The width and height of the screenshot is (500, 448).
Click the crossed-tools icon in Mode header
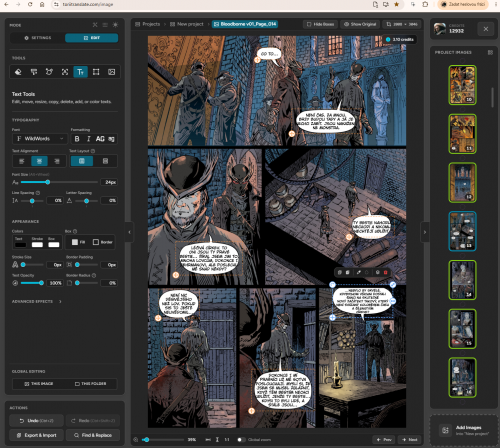(95, 25)
